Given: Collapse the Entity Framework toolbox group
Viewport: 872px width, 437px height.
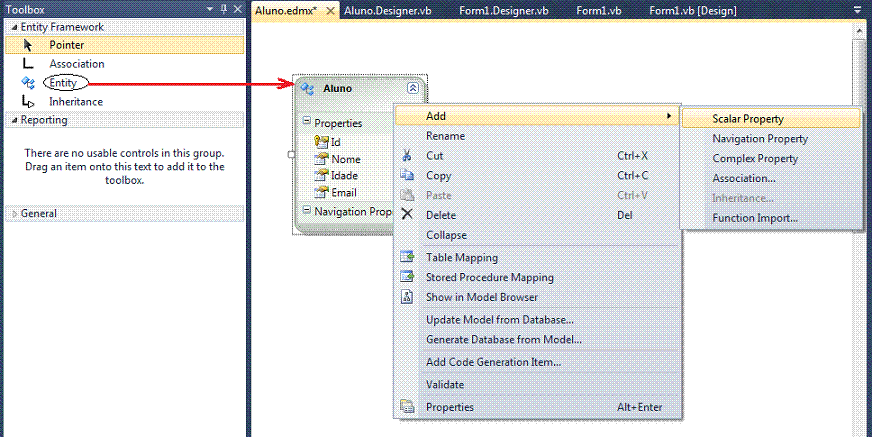Looking at the screenshot, I should pyautogui.click(x=14, y=27).
